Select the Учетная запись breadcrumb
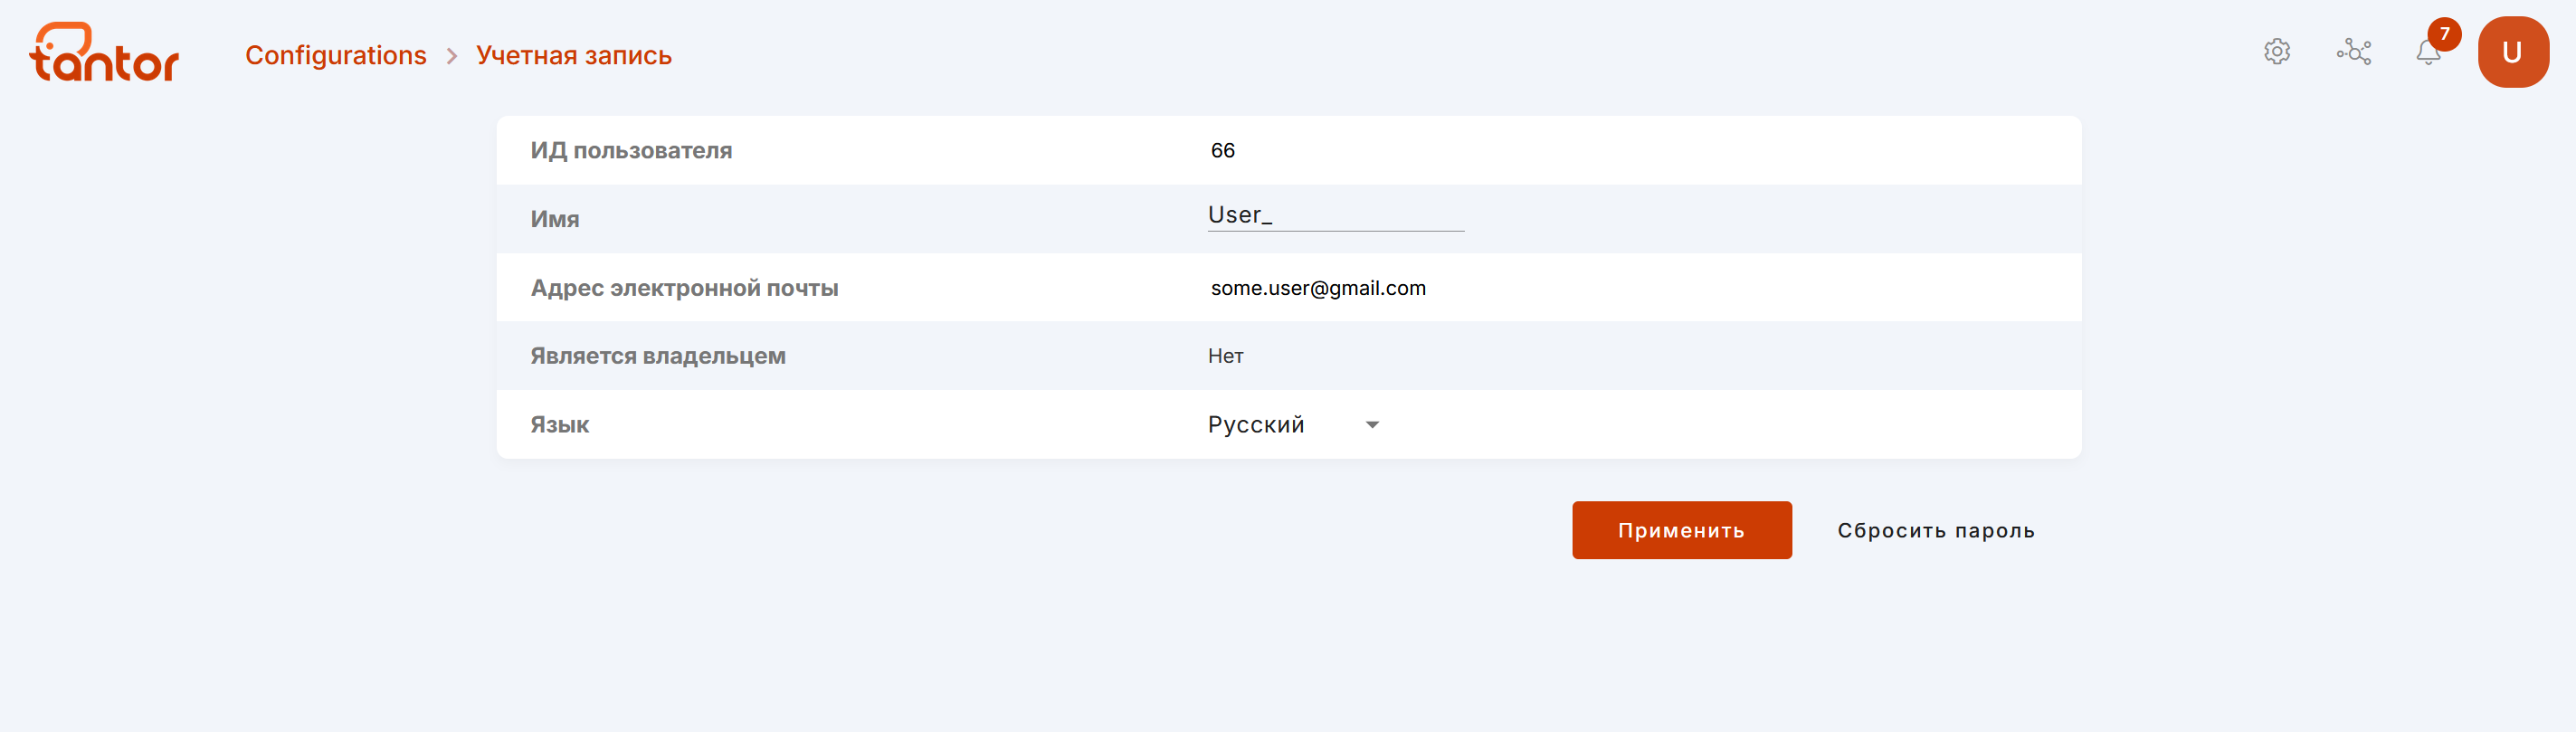Screen dimensions: 2576x732 (x=574, y=55)
